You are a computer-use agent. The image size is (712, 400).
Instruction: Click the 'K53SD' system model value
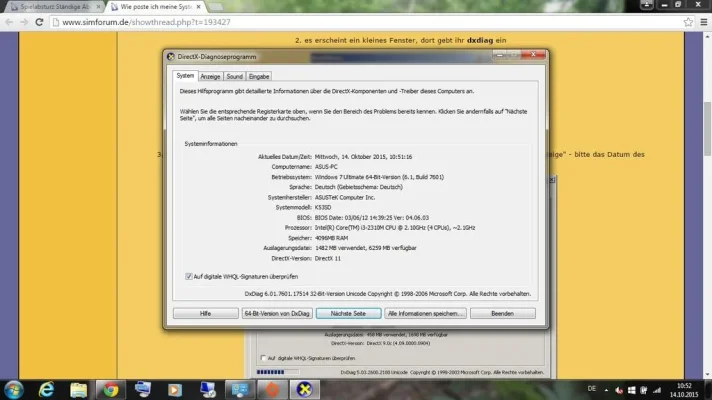pyautogui.click(x=323, y=207)
